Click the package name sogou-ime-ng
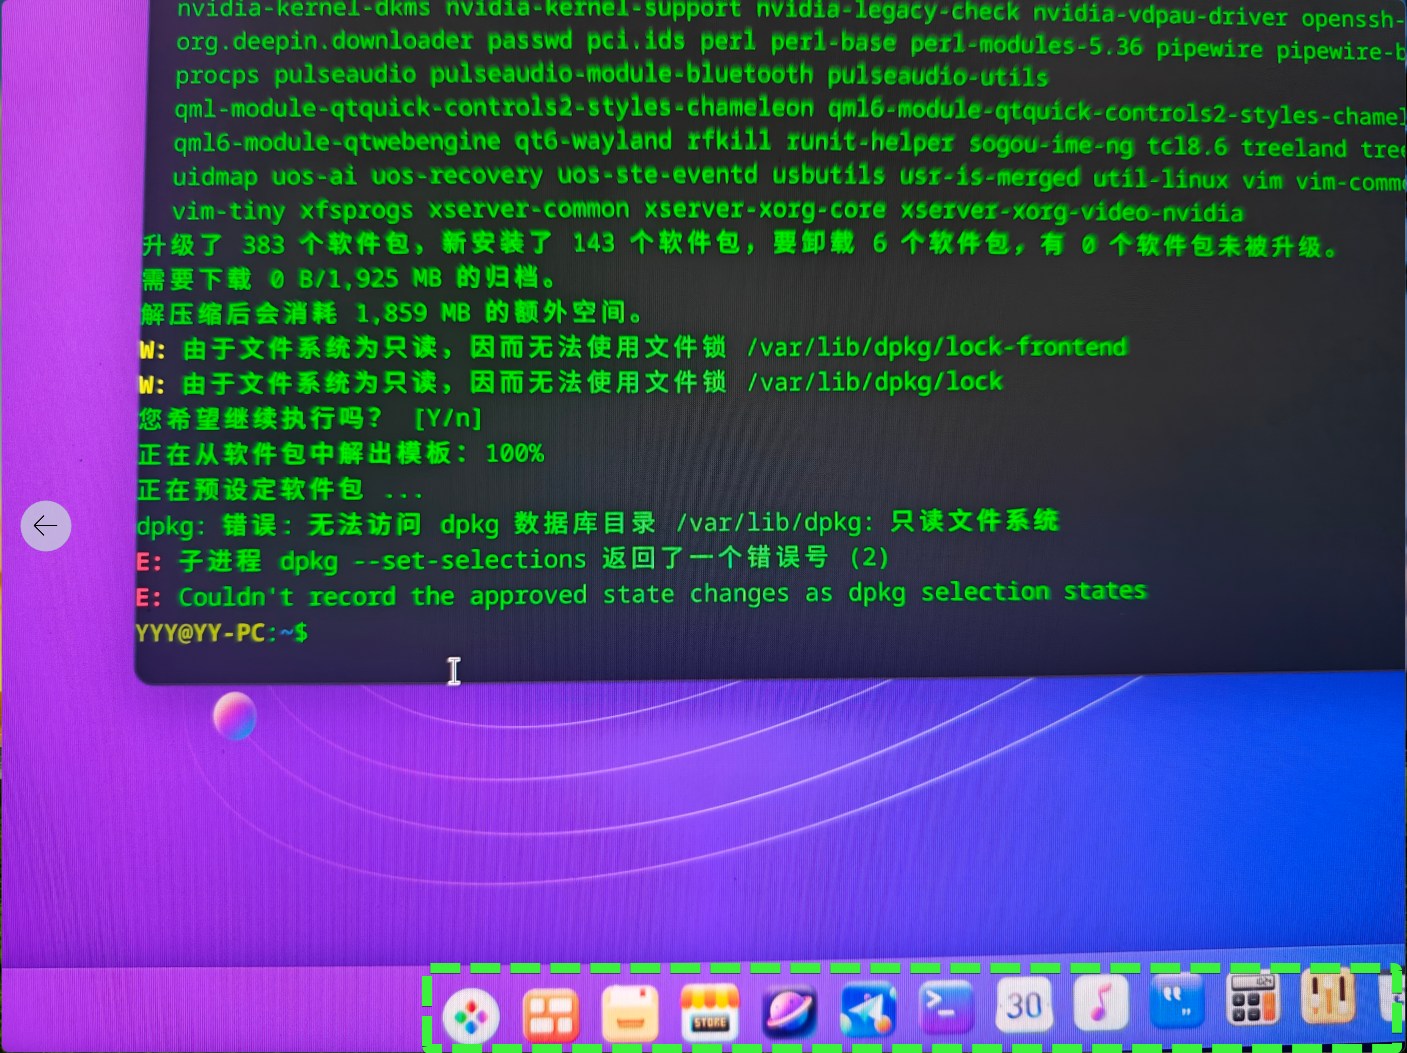 click(x=1051, y=144)
